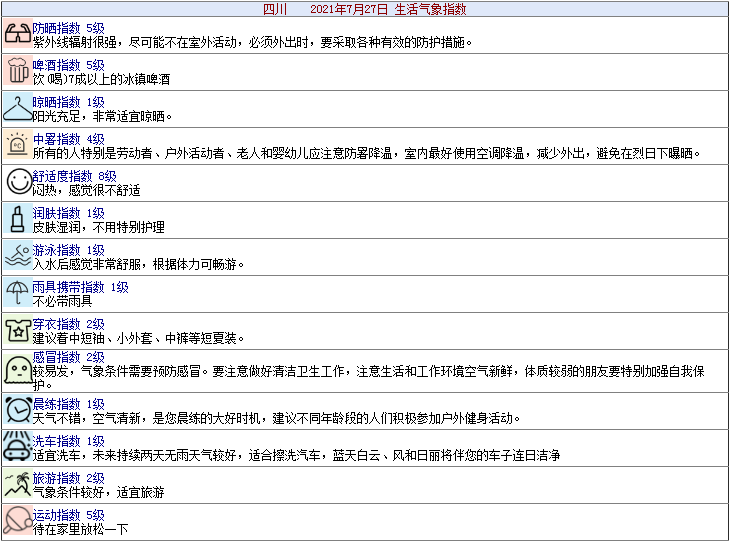Click the 生活气象指数 header title
The width and height of the screenshot is (732, 544).
pyautogui.click(x=430, y=9)
